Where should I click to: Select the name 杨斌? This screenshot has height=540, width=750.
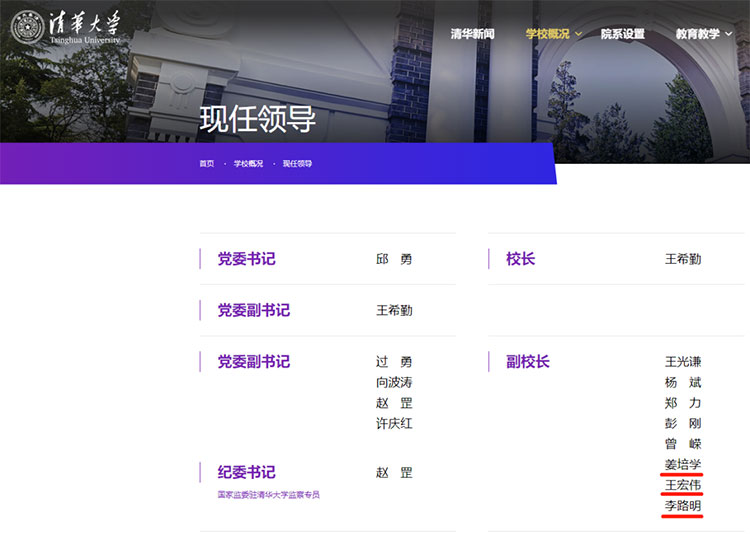click(x=683, y=382)
